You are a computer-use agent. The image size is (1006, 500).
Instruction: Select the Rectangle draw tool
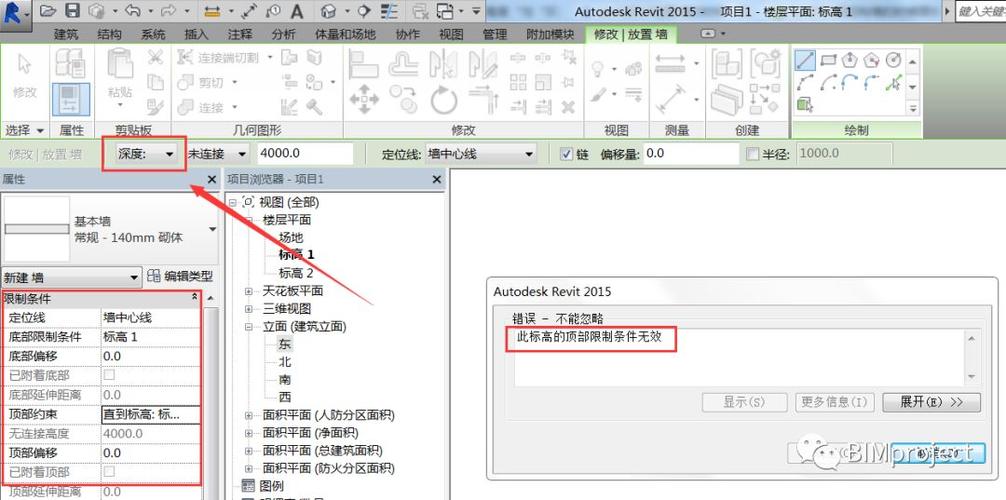pos(828,60)
